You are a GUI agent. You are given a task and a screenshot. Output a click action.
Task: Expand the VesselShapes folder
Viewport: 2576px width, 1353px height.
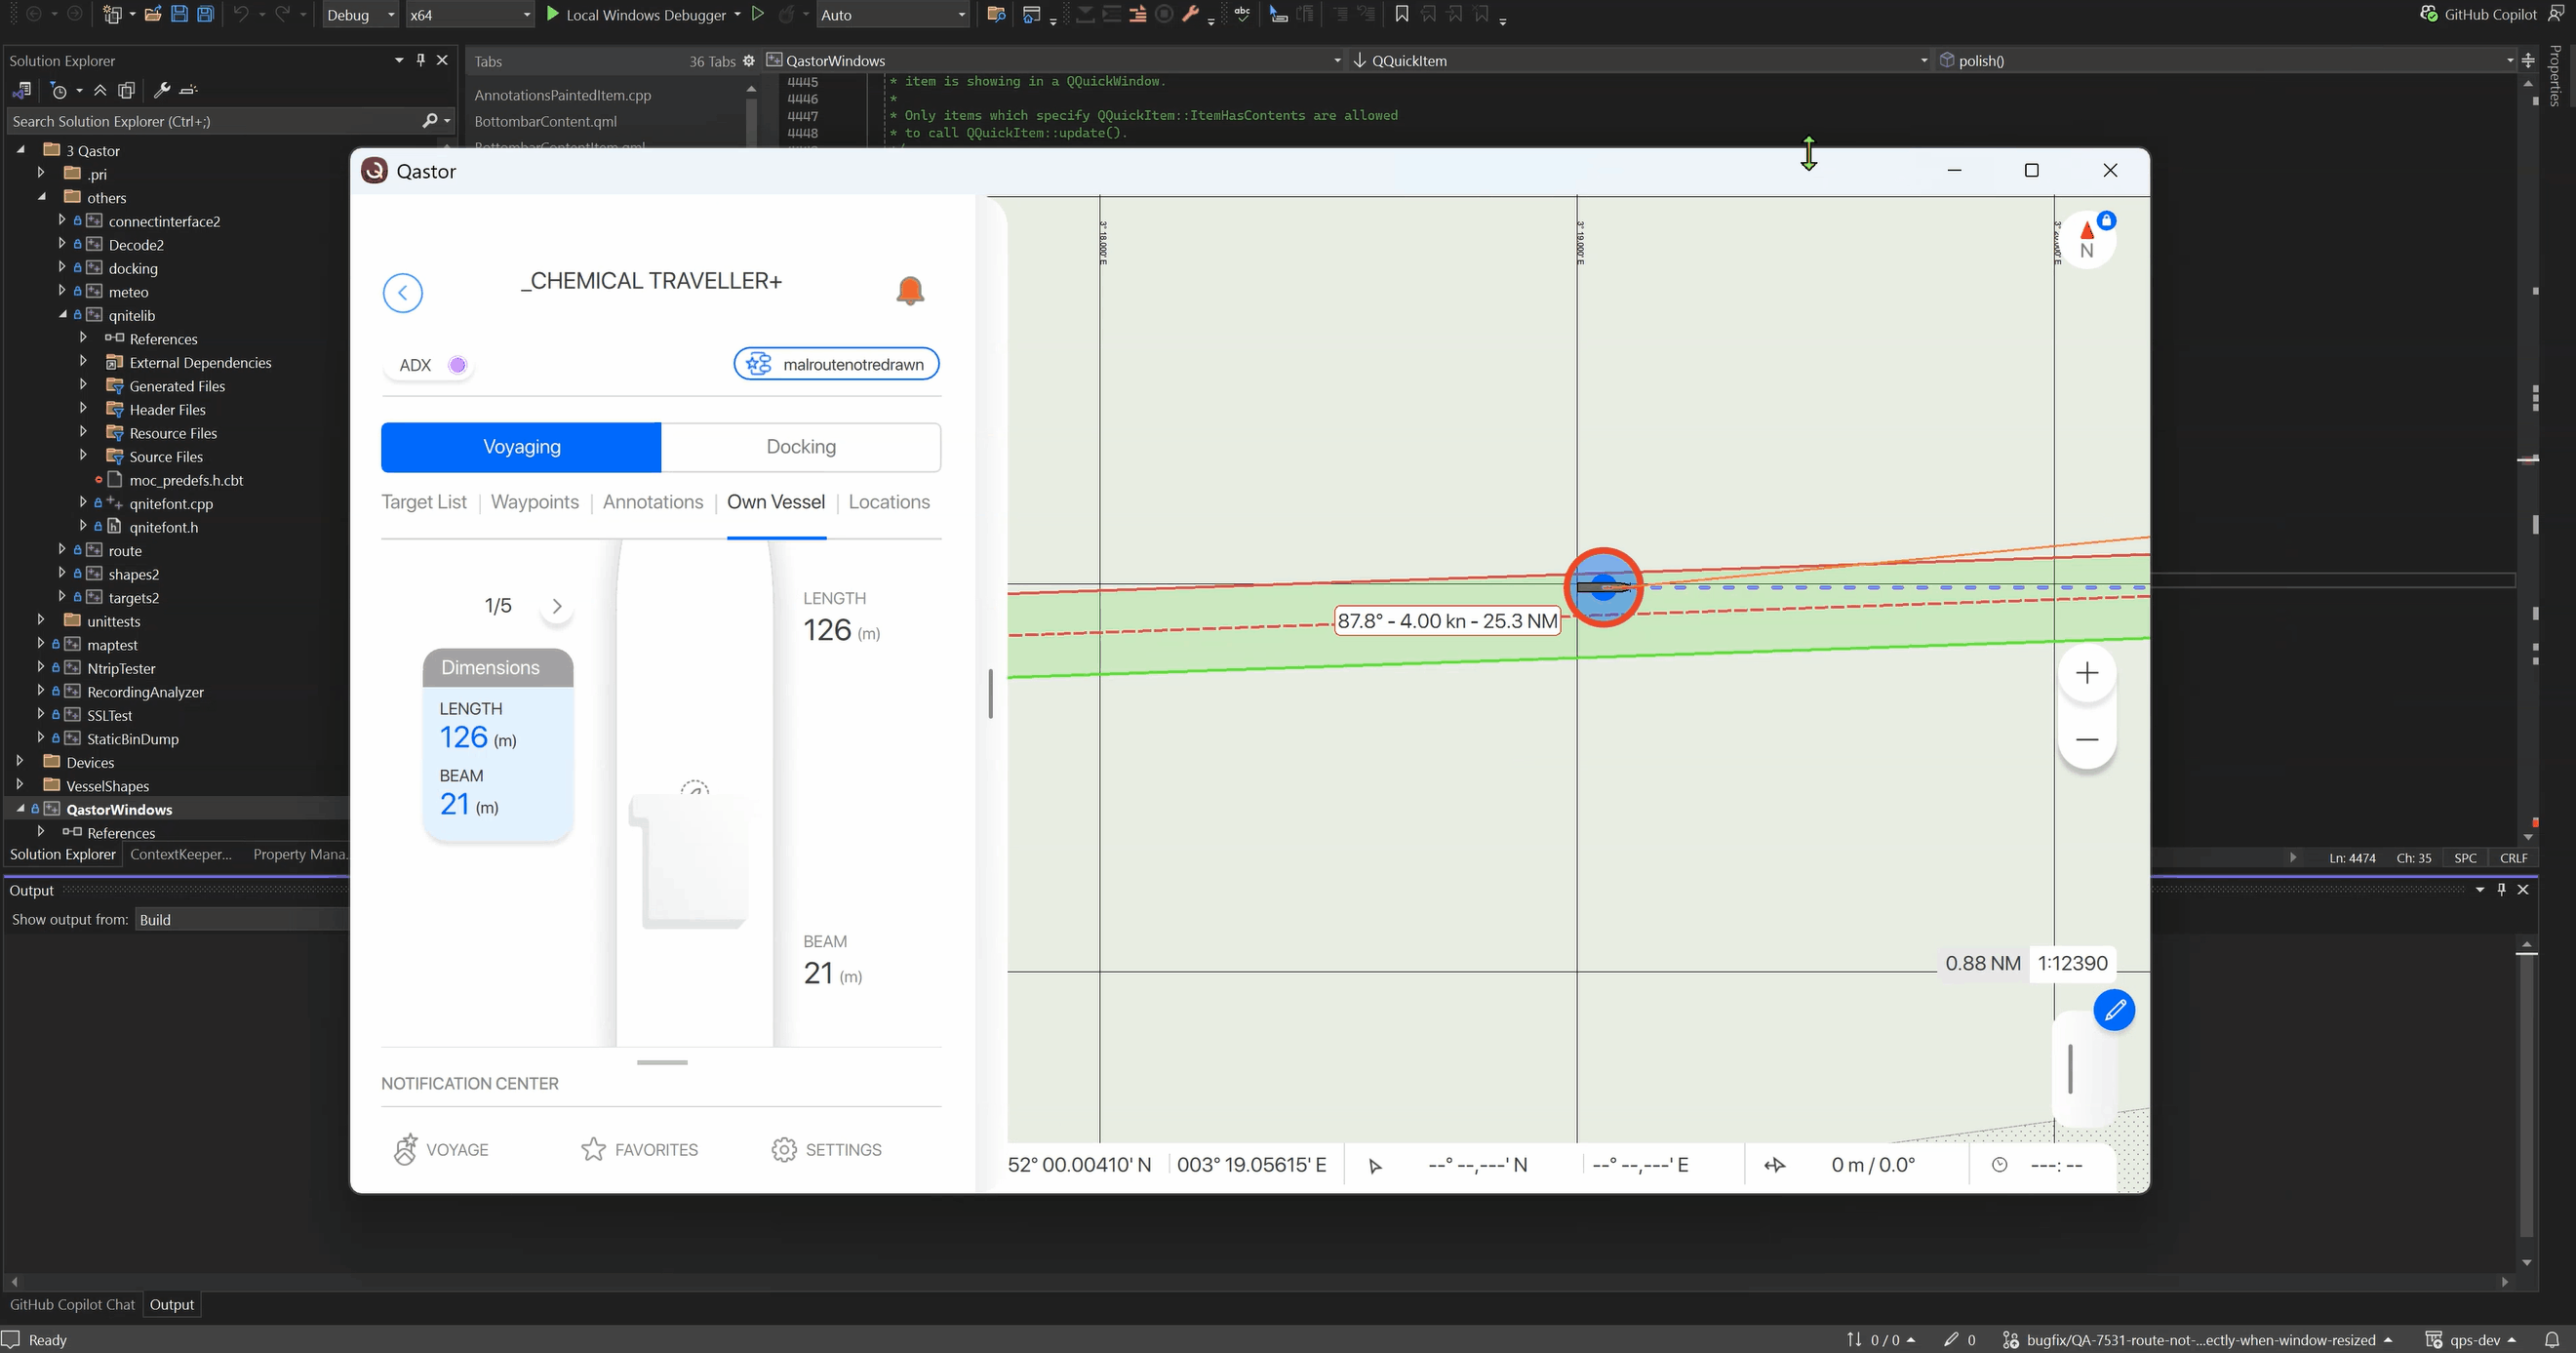(20, 785)
